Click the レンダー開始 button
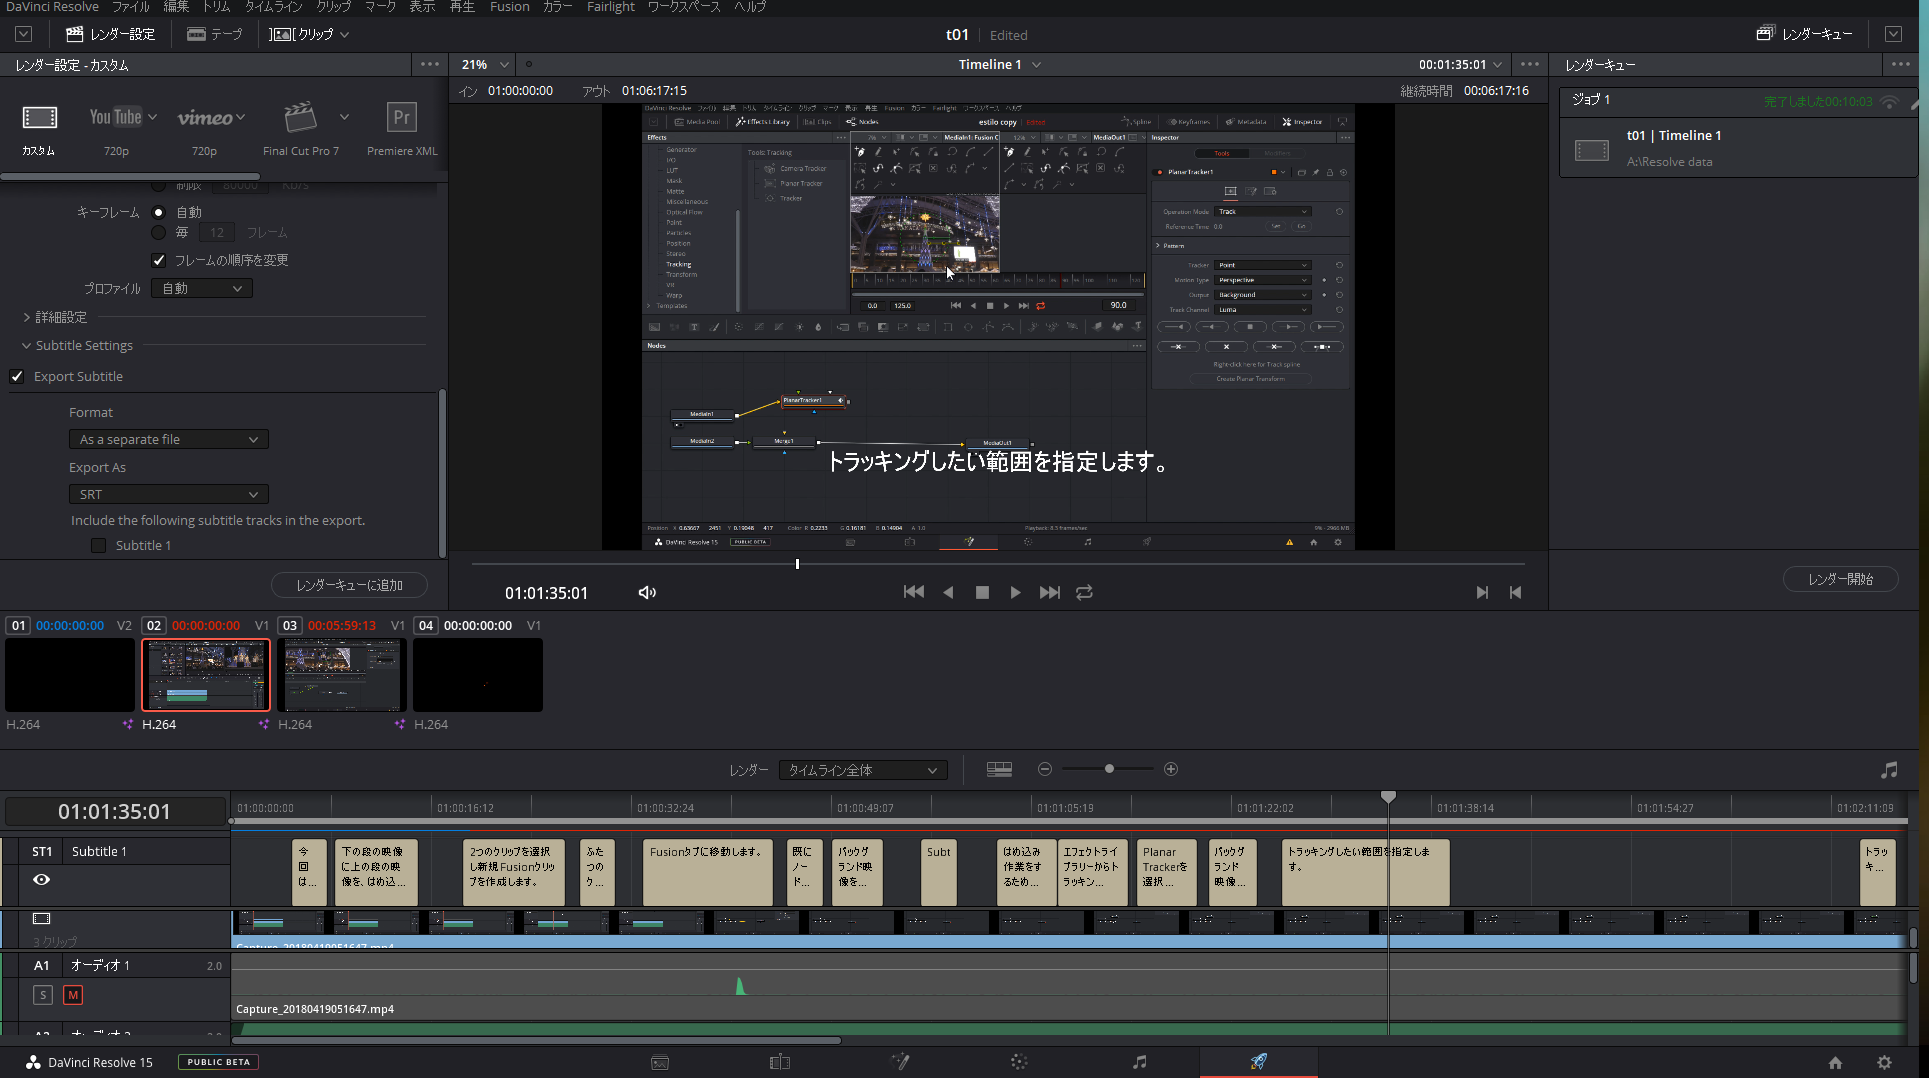 1840,580
